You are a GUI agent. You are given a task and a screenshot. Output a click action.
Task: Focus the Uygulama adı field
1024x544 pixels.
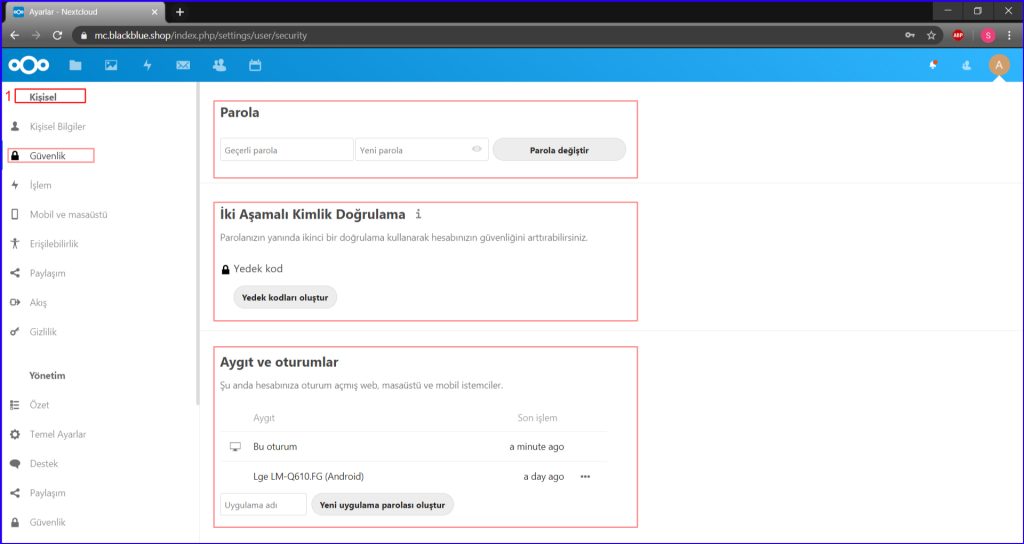[x=263, y=505]
